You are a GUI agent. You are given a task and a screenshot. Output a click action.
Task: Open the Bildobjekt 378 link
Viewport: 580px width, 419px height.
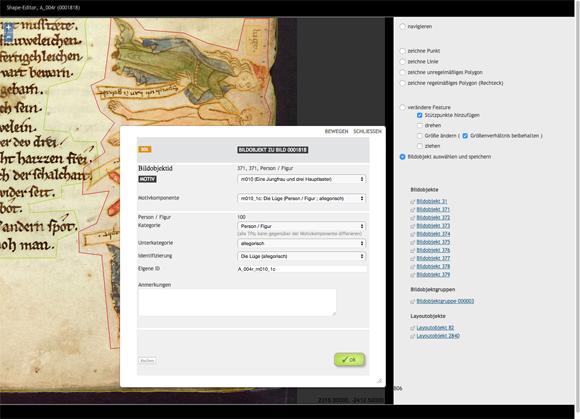433,267
